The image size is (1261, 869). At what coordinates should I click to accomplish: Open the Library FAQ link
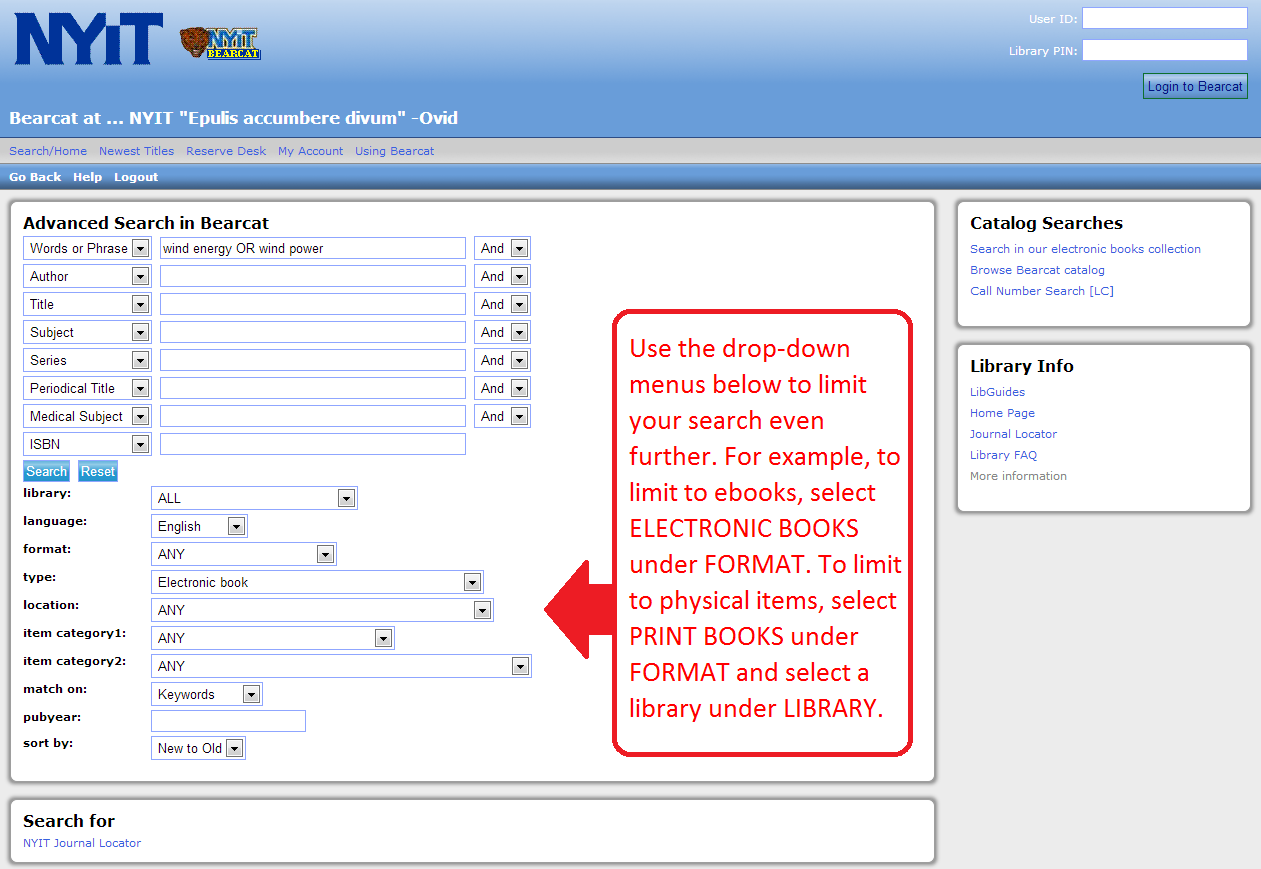point(1003,455)
